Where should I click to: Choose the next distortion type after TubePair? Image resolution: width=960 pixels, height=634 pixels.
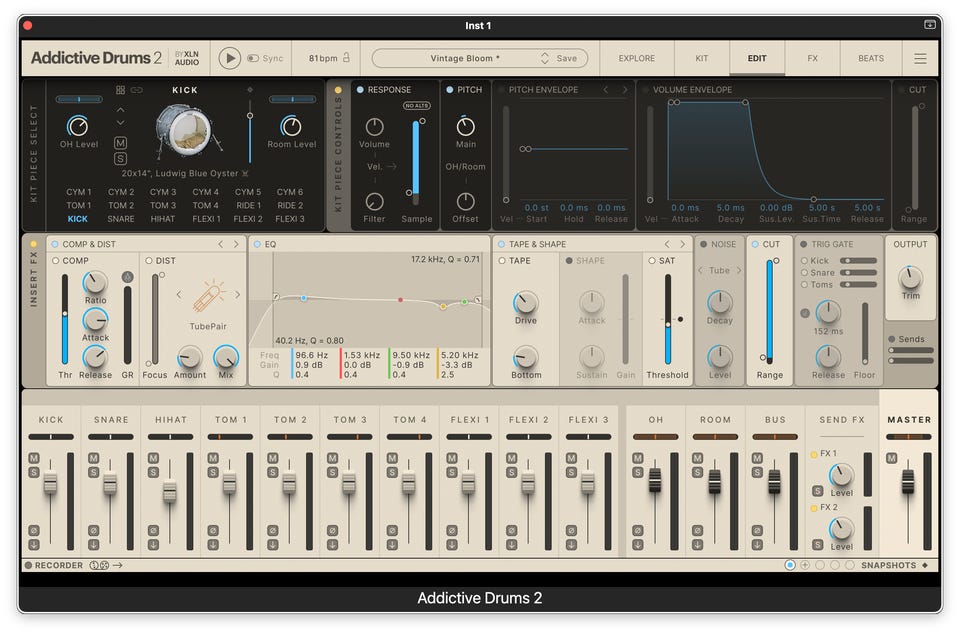pos(238,294)
